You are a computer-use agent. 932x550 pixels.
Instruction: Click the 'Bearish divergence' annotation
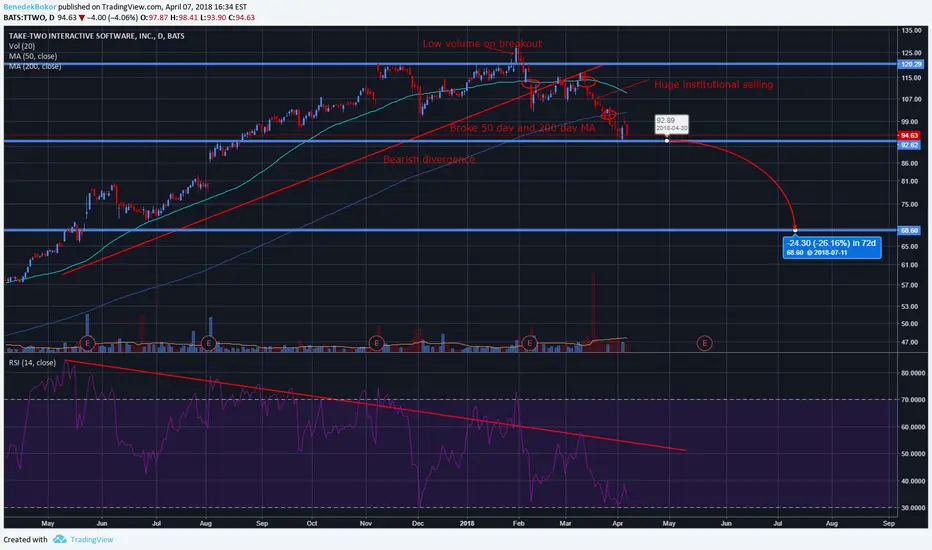[x=429, y=159]
